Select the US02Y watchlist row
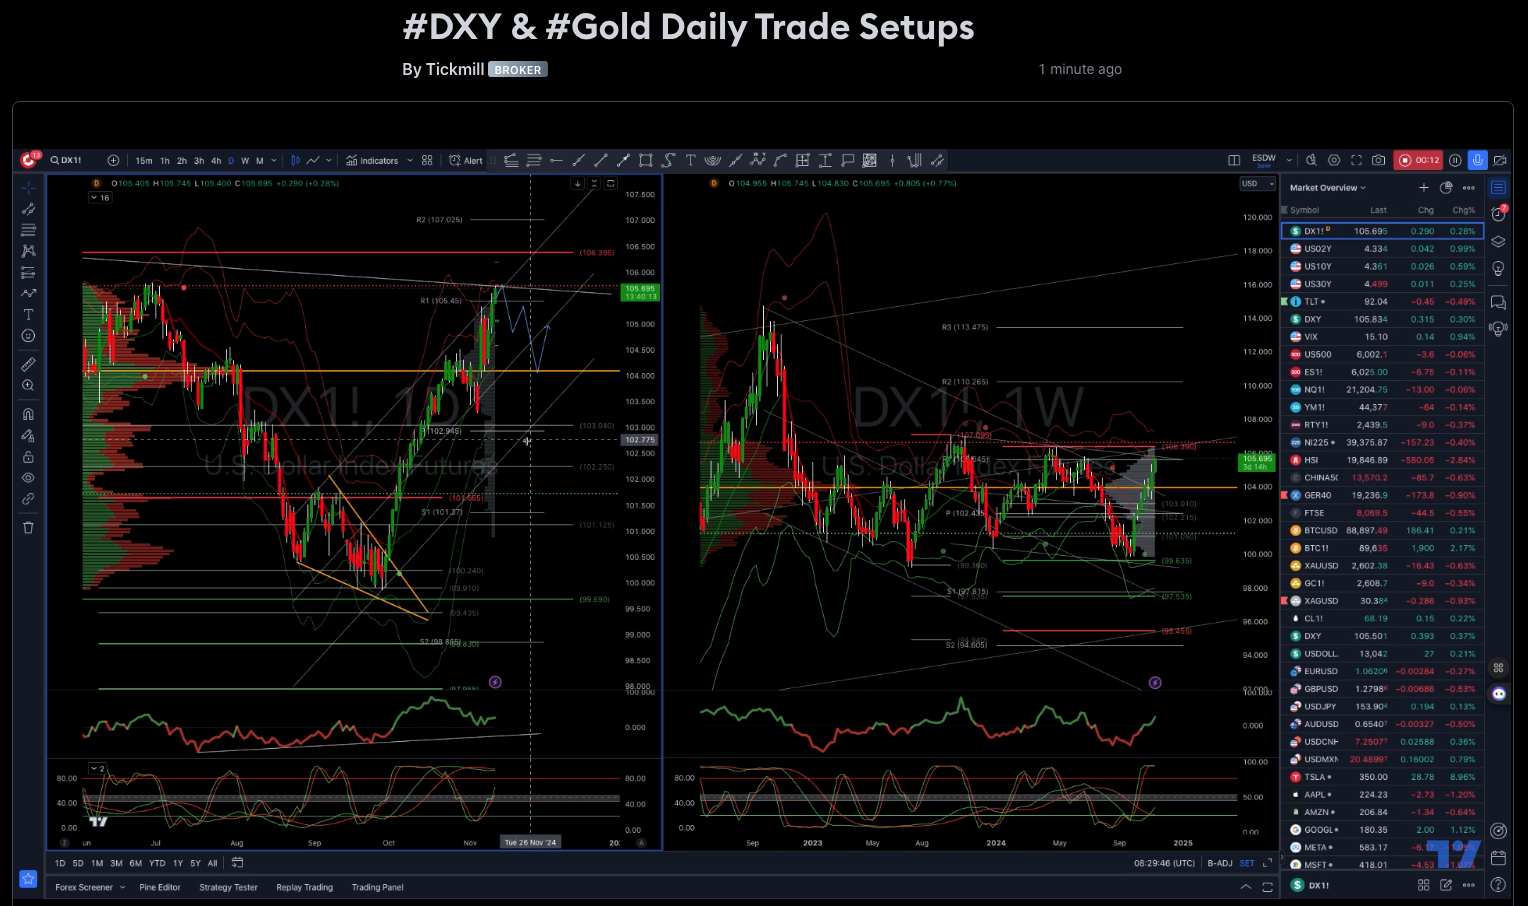Screen dimensions: 1528x906 (x=1382, y=249)
